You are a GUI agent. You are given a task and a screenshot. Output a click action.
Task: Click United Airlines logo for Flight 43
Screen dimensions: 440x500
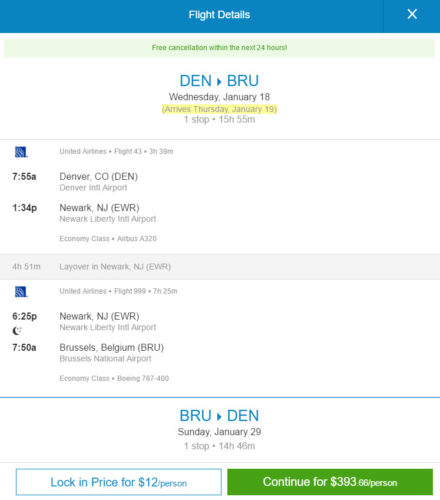click(21, 152)
